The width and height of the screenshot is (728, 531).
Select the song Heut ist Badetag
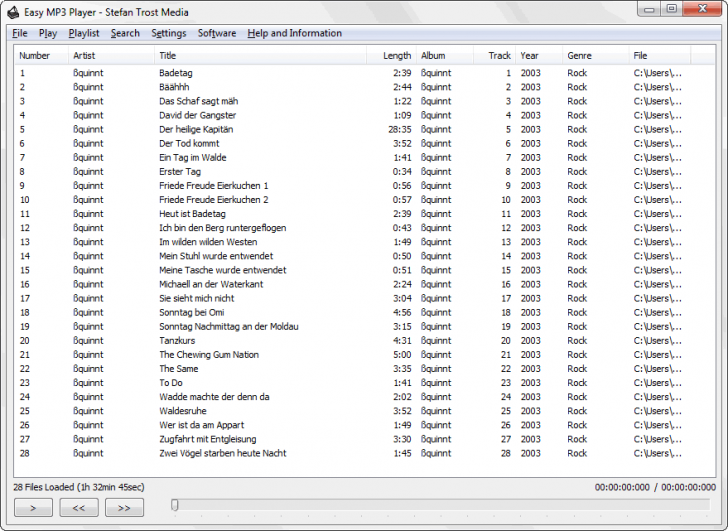tap(192, 214)
